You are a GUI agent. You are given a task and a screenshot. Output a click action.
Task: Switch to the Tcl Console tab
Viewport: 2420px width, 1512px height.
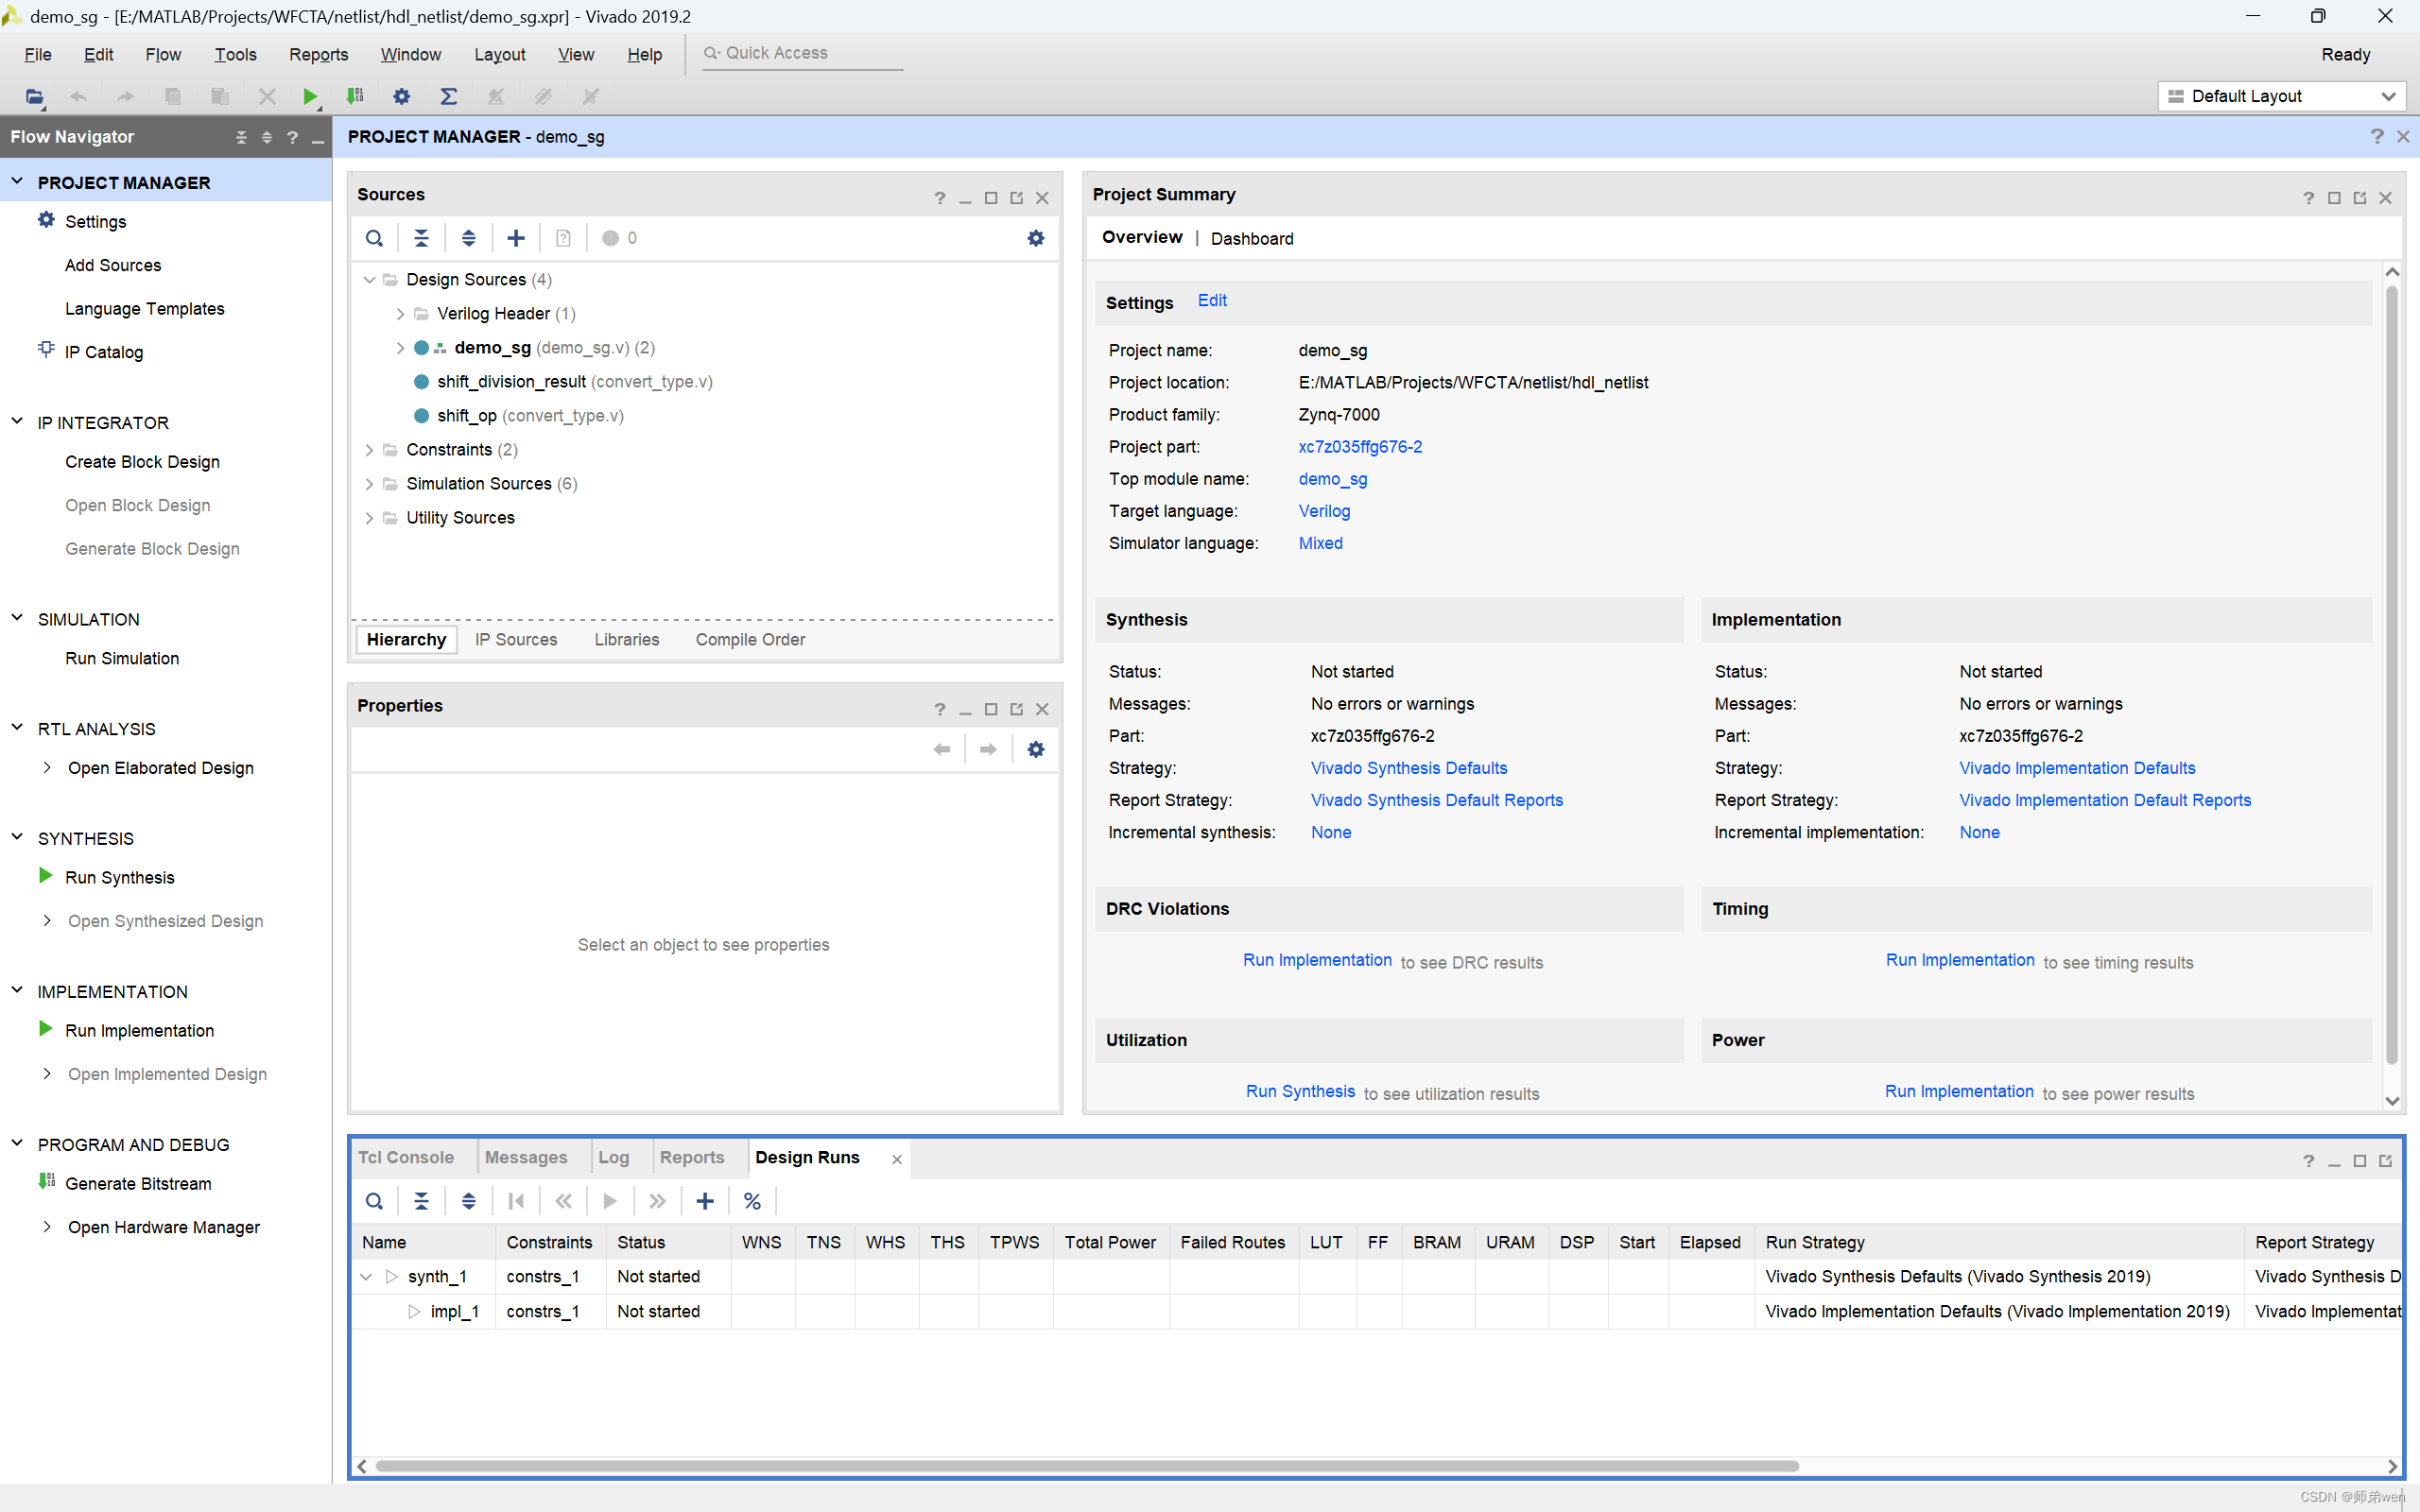pyautogui.click(x=406, y=1157)
